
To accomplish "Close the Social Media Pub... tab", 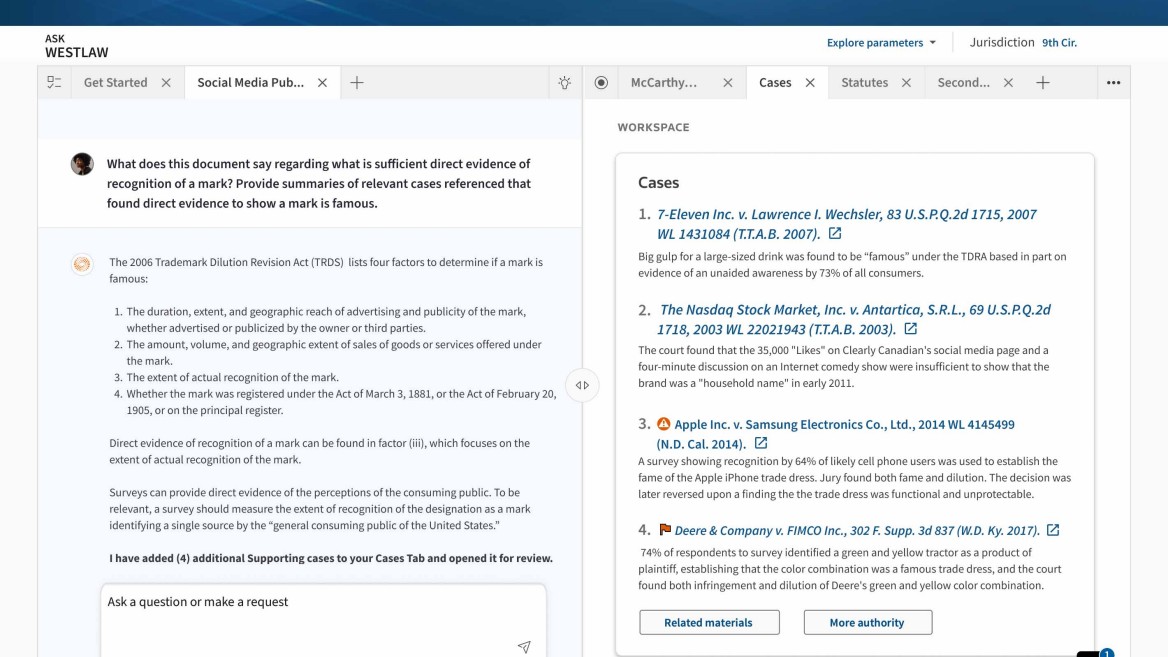I will pos(322,83).
